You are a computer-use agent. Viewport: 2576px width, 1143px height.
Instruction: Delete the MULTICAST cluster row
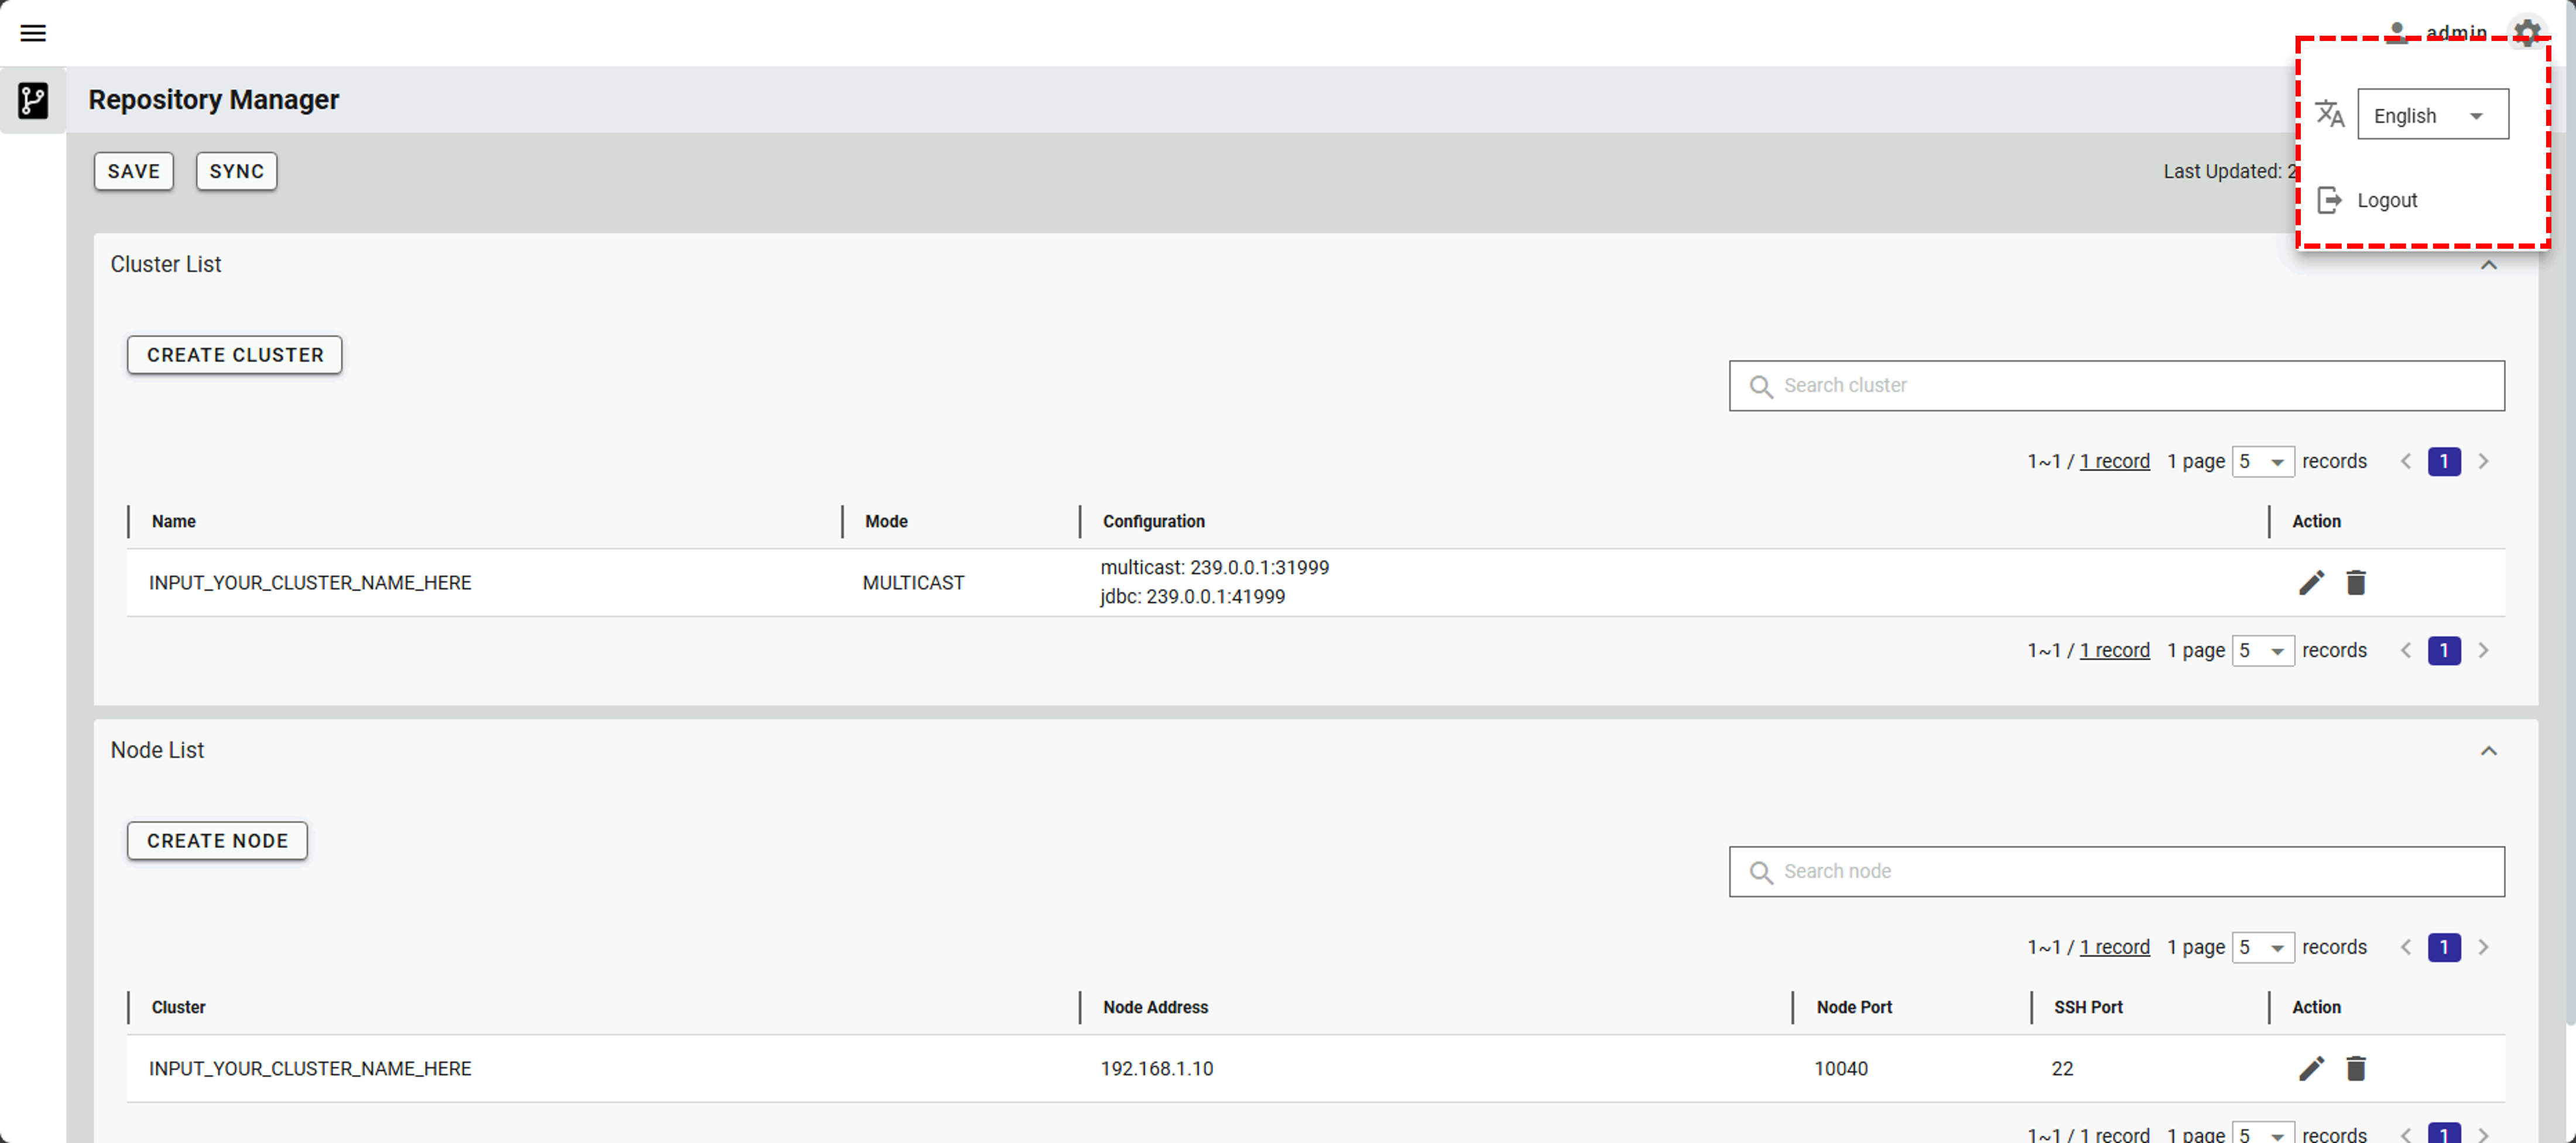click(x=2356, y=582)
